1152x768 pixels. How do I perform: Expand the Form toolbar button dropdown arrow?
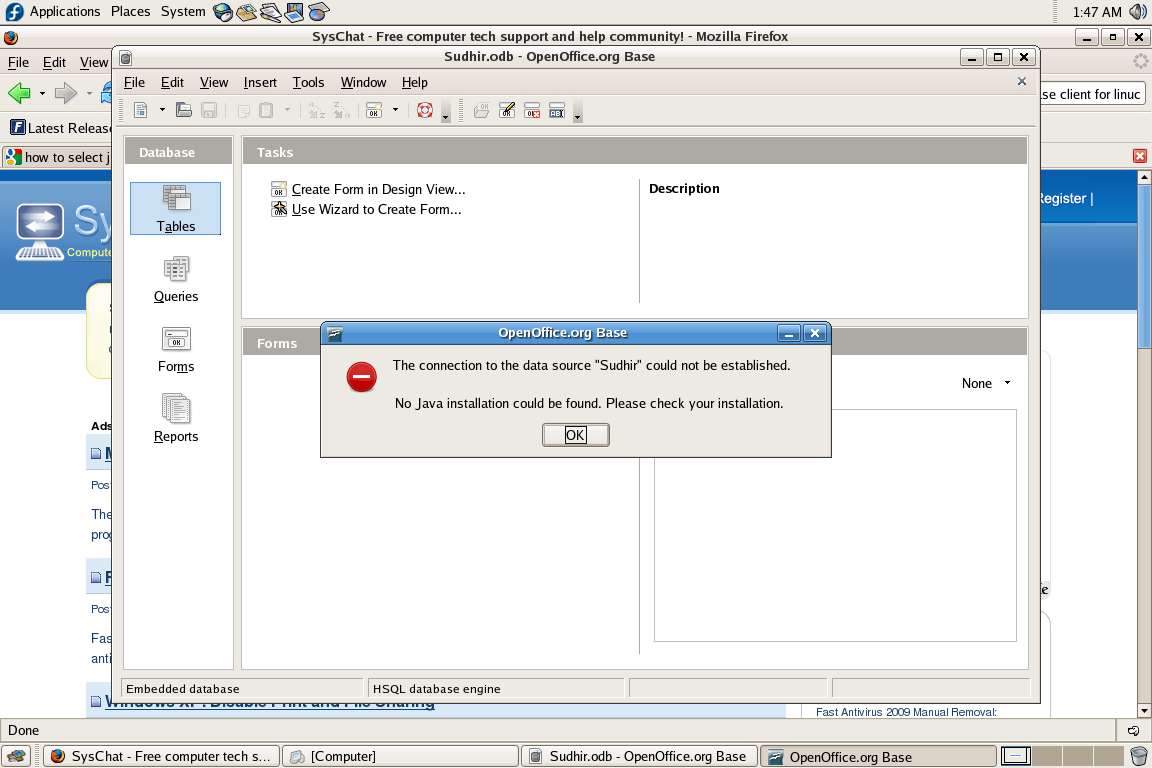coord(395,110)
